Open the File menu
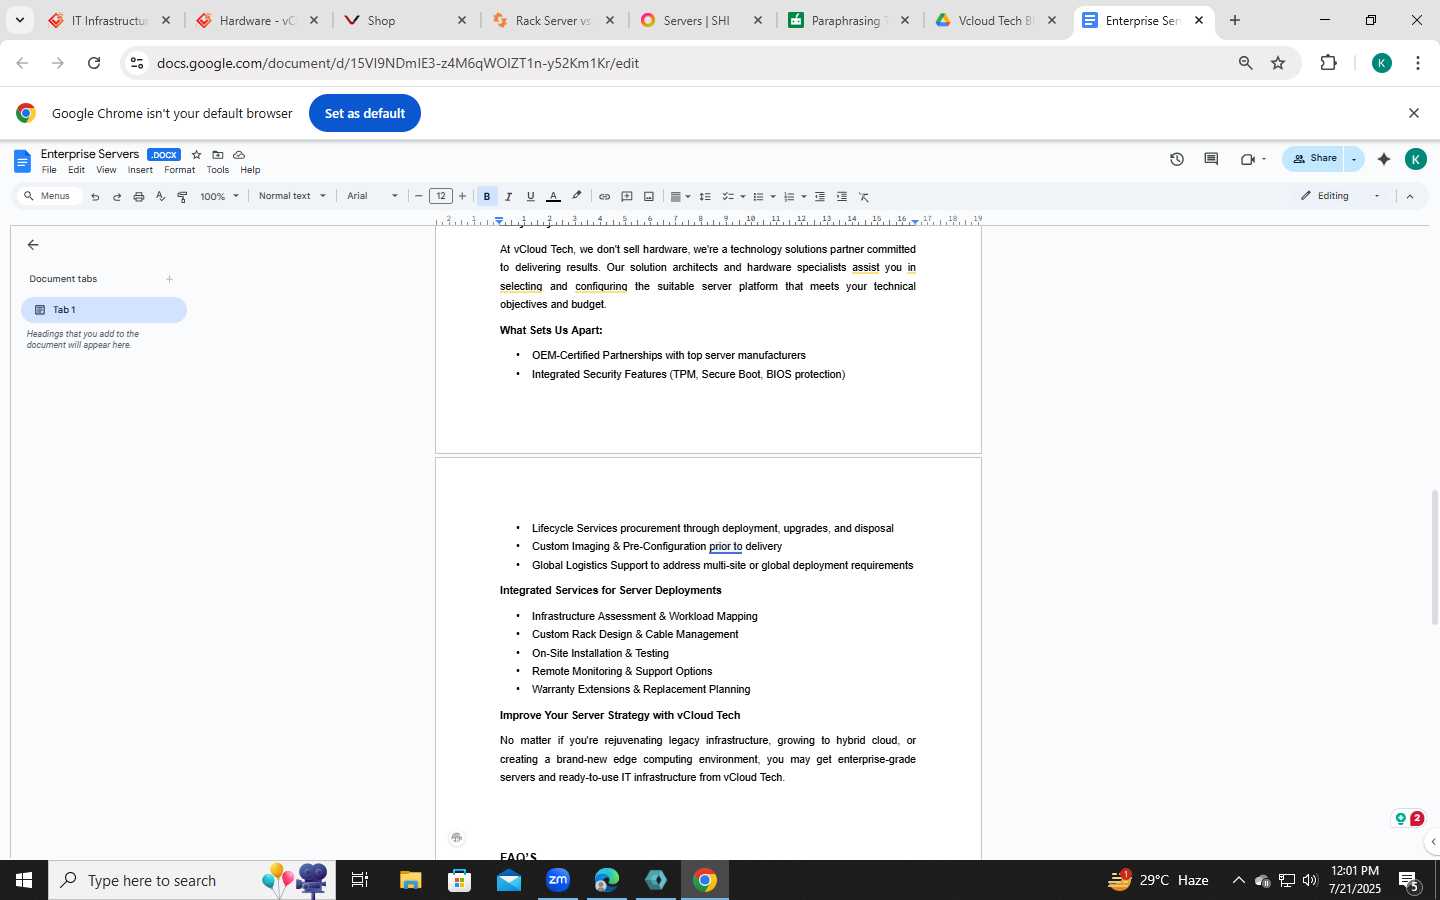The width and height of the screenshot is (1440, 900). [49, 170]
